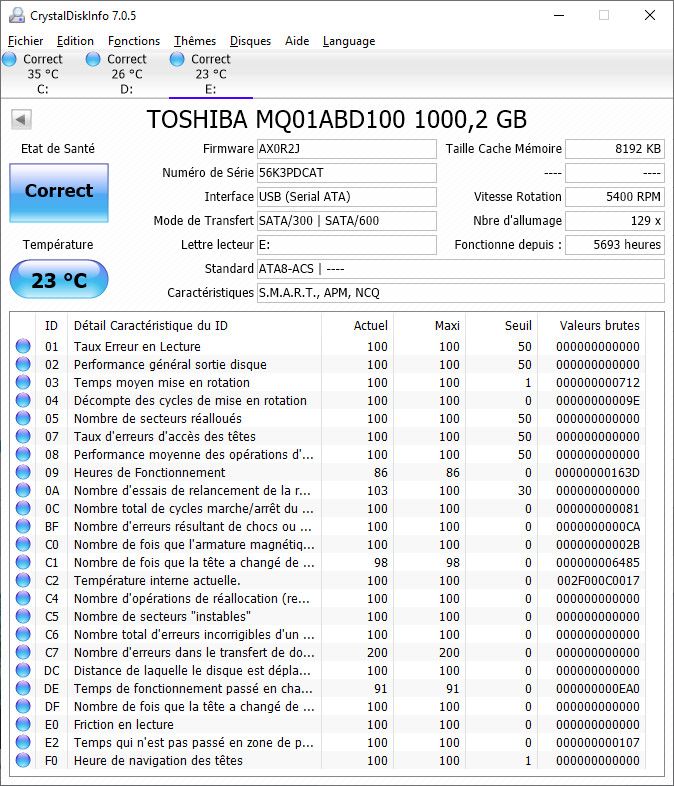The image size is (674, 786).
Task: Click status orb of attribute C5 row
Action: coord(23,617)
